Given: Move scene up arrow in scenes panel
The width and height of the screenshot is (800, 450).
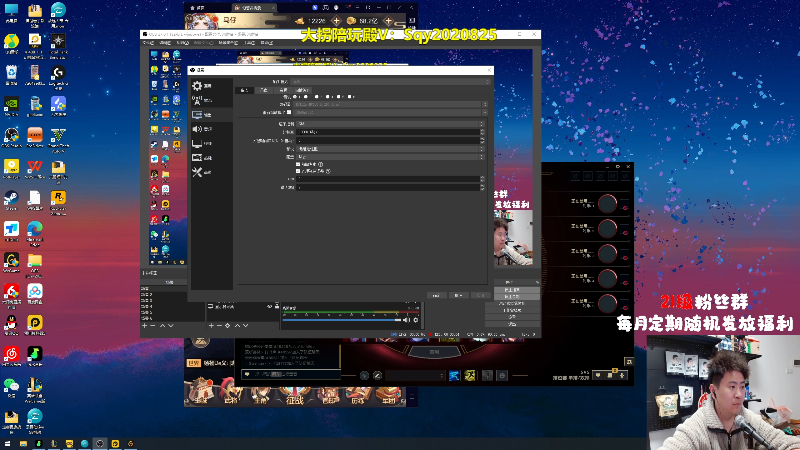Looking at the screenshot, I should pos(162,326).
